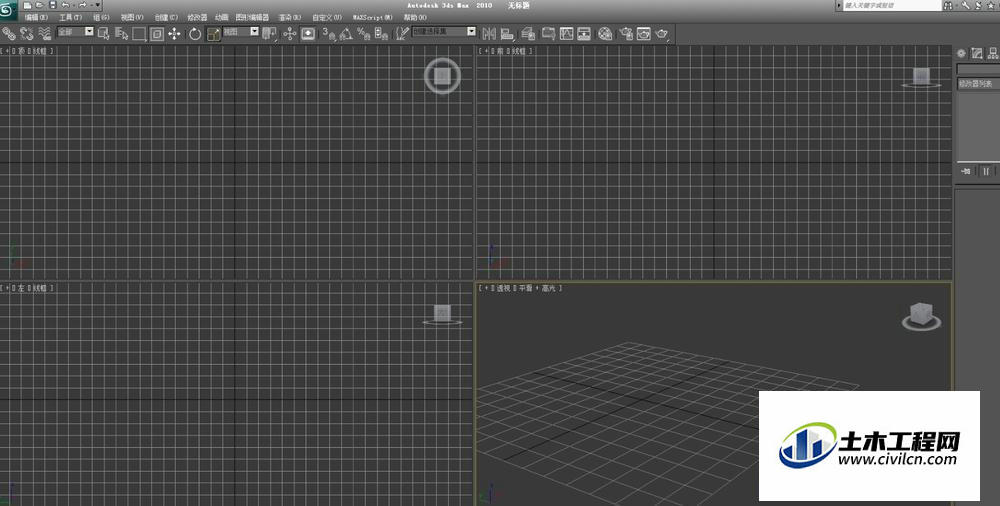Click the binoculars search icon in title bar

coord(948,5)
